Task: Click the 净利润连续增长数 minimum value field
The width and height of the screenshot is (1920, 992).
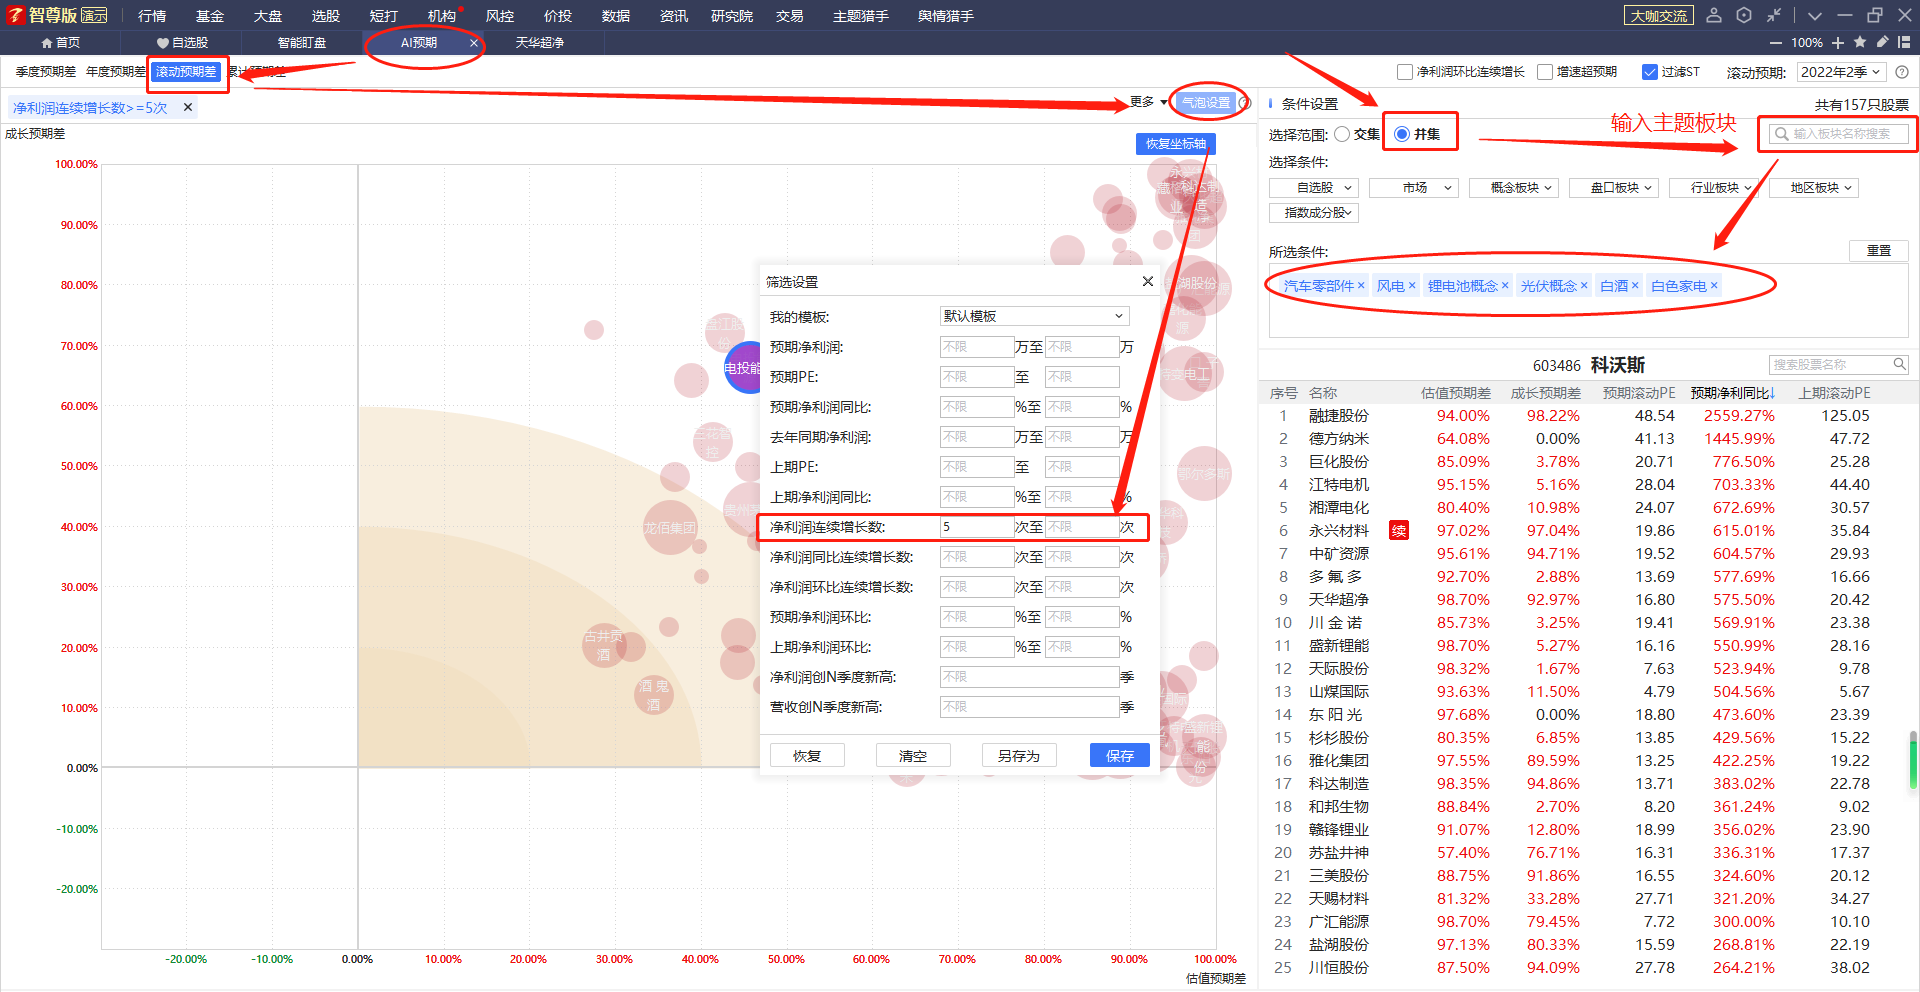Action: pyautogui.click(x=977, y=527)
